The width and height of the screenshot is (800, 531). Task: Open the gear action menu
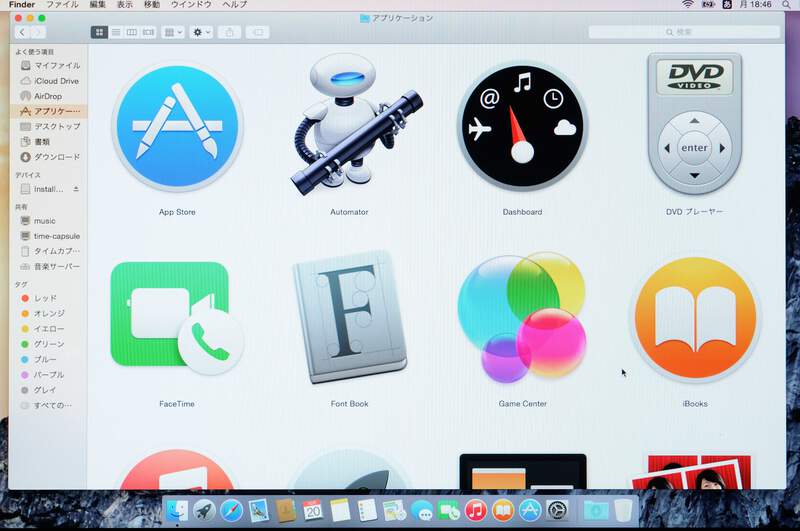coord(201,32)
